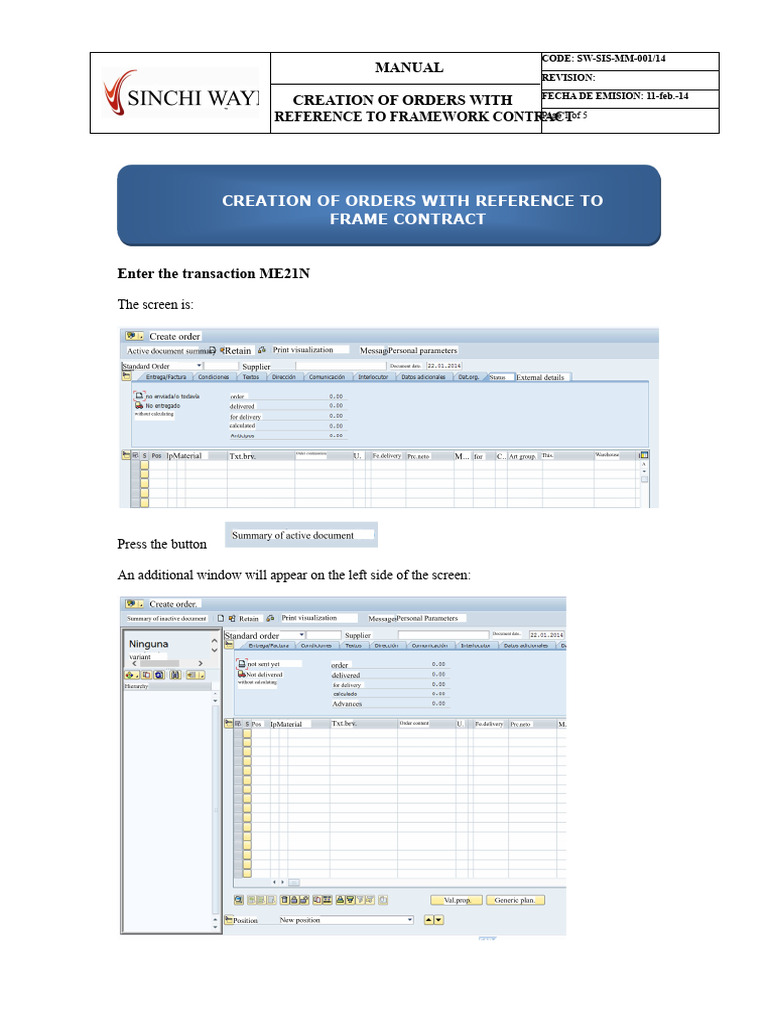This screenshot has height=1024, width=768.
Task: Click Retain in first SAP screenshot toolbar
Action: coord(238,351)
